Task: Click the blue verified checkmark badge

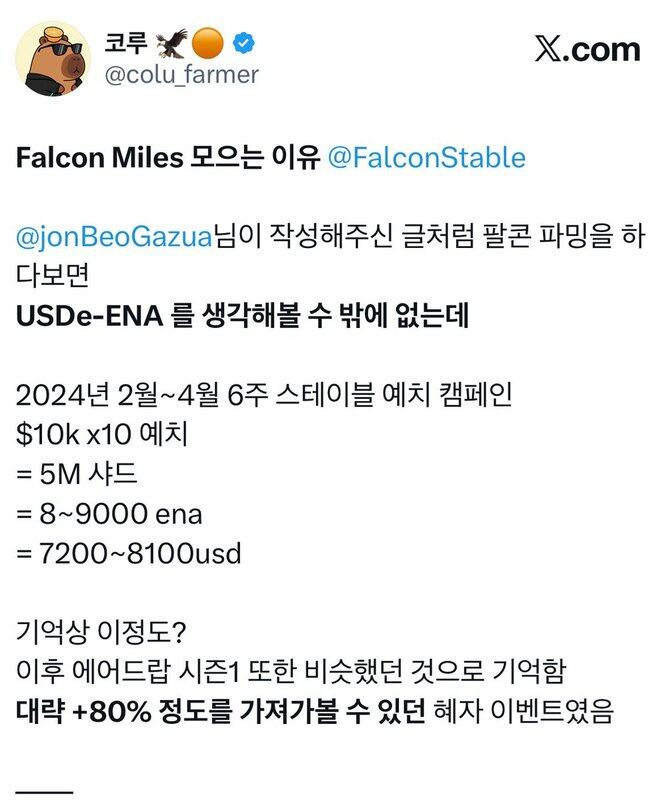Action: [x=244, y=43]
